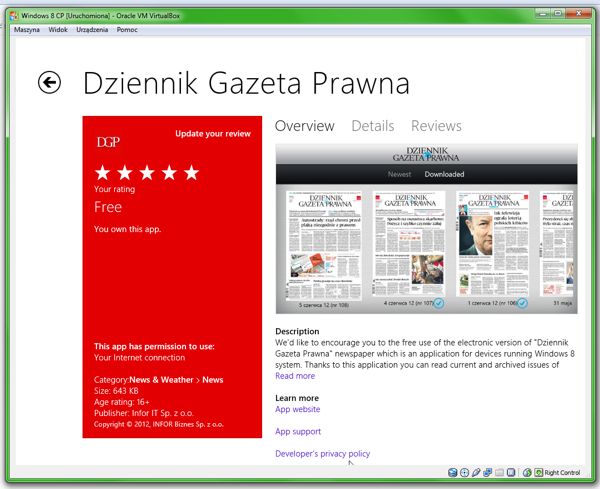Click Read more under Description

(x=295, y=376)
